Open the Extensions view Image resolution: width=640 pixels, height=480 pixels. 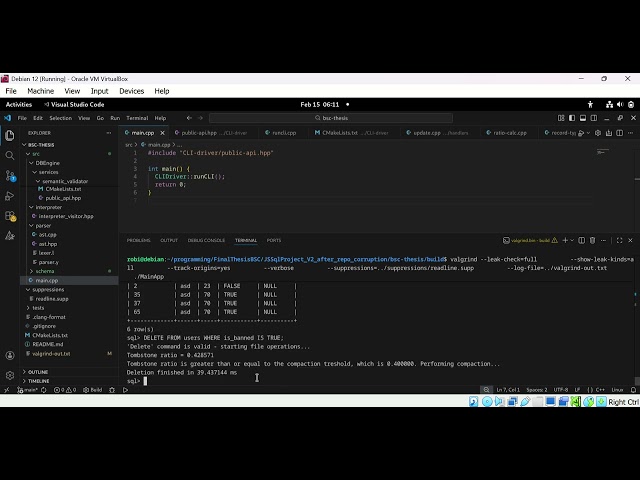click(10, 216)
